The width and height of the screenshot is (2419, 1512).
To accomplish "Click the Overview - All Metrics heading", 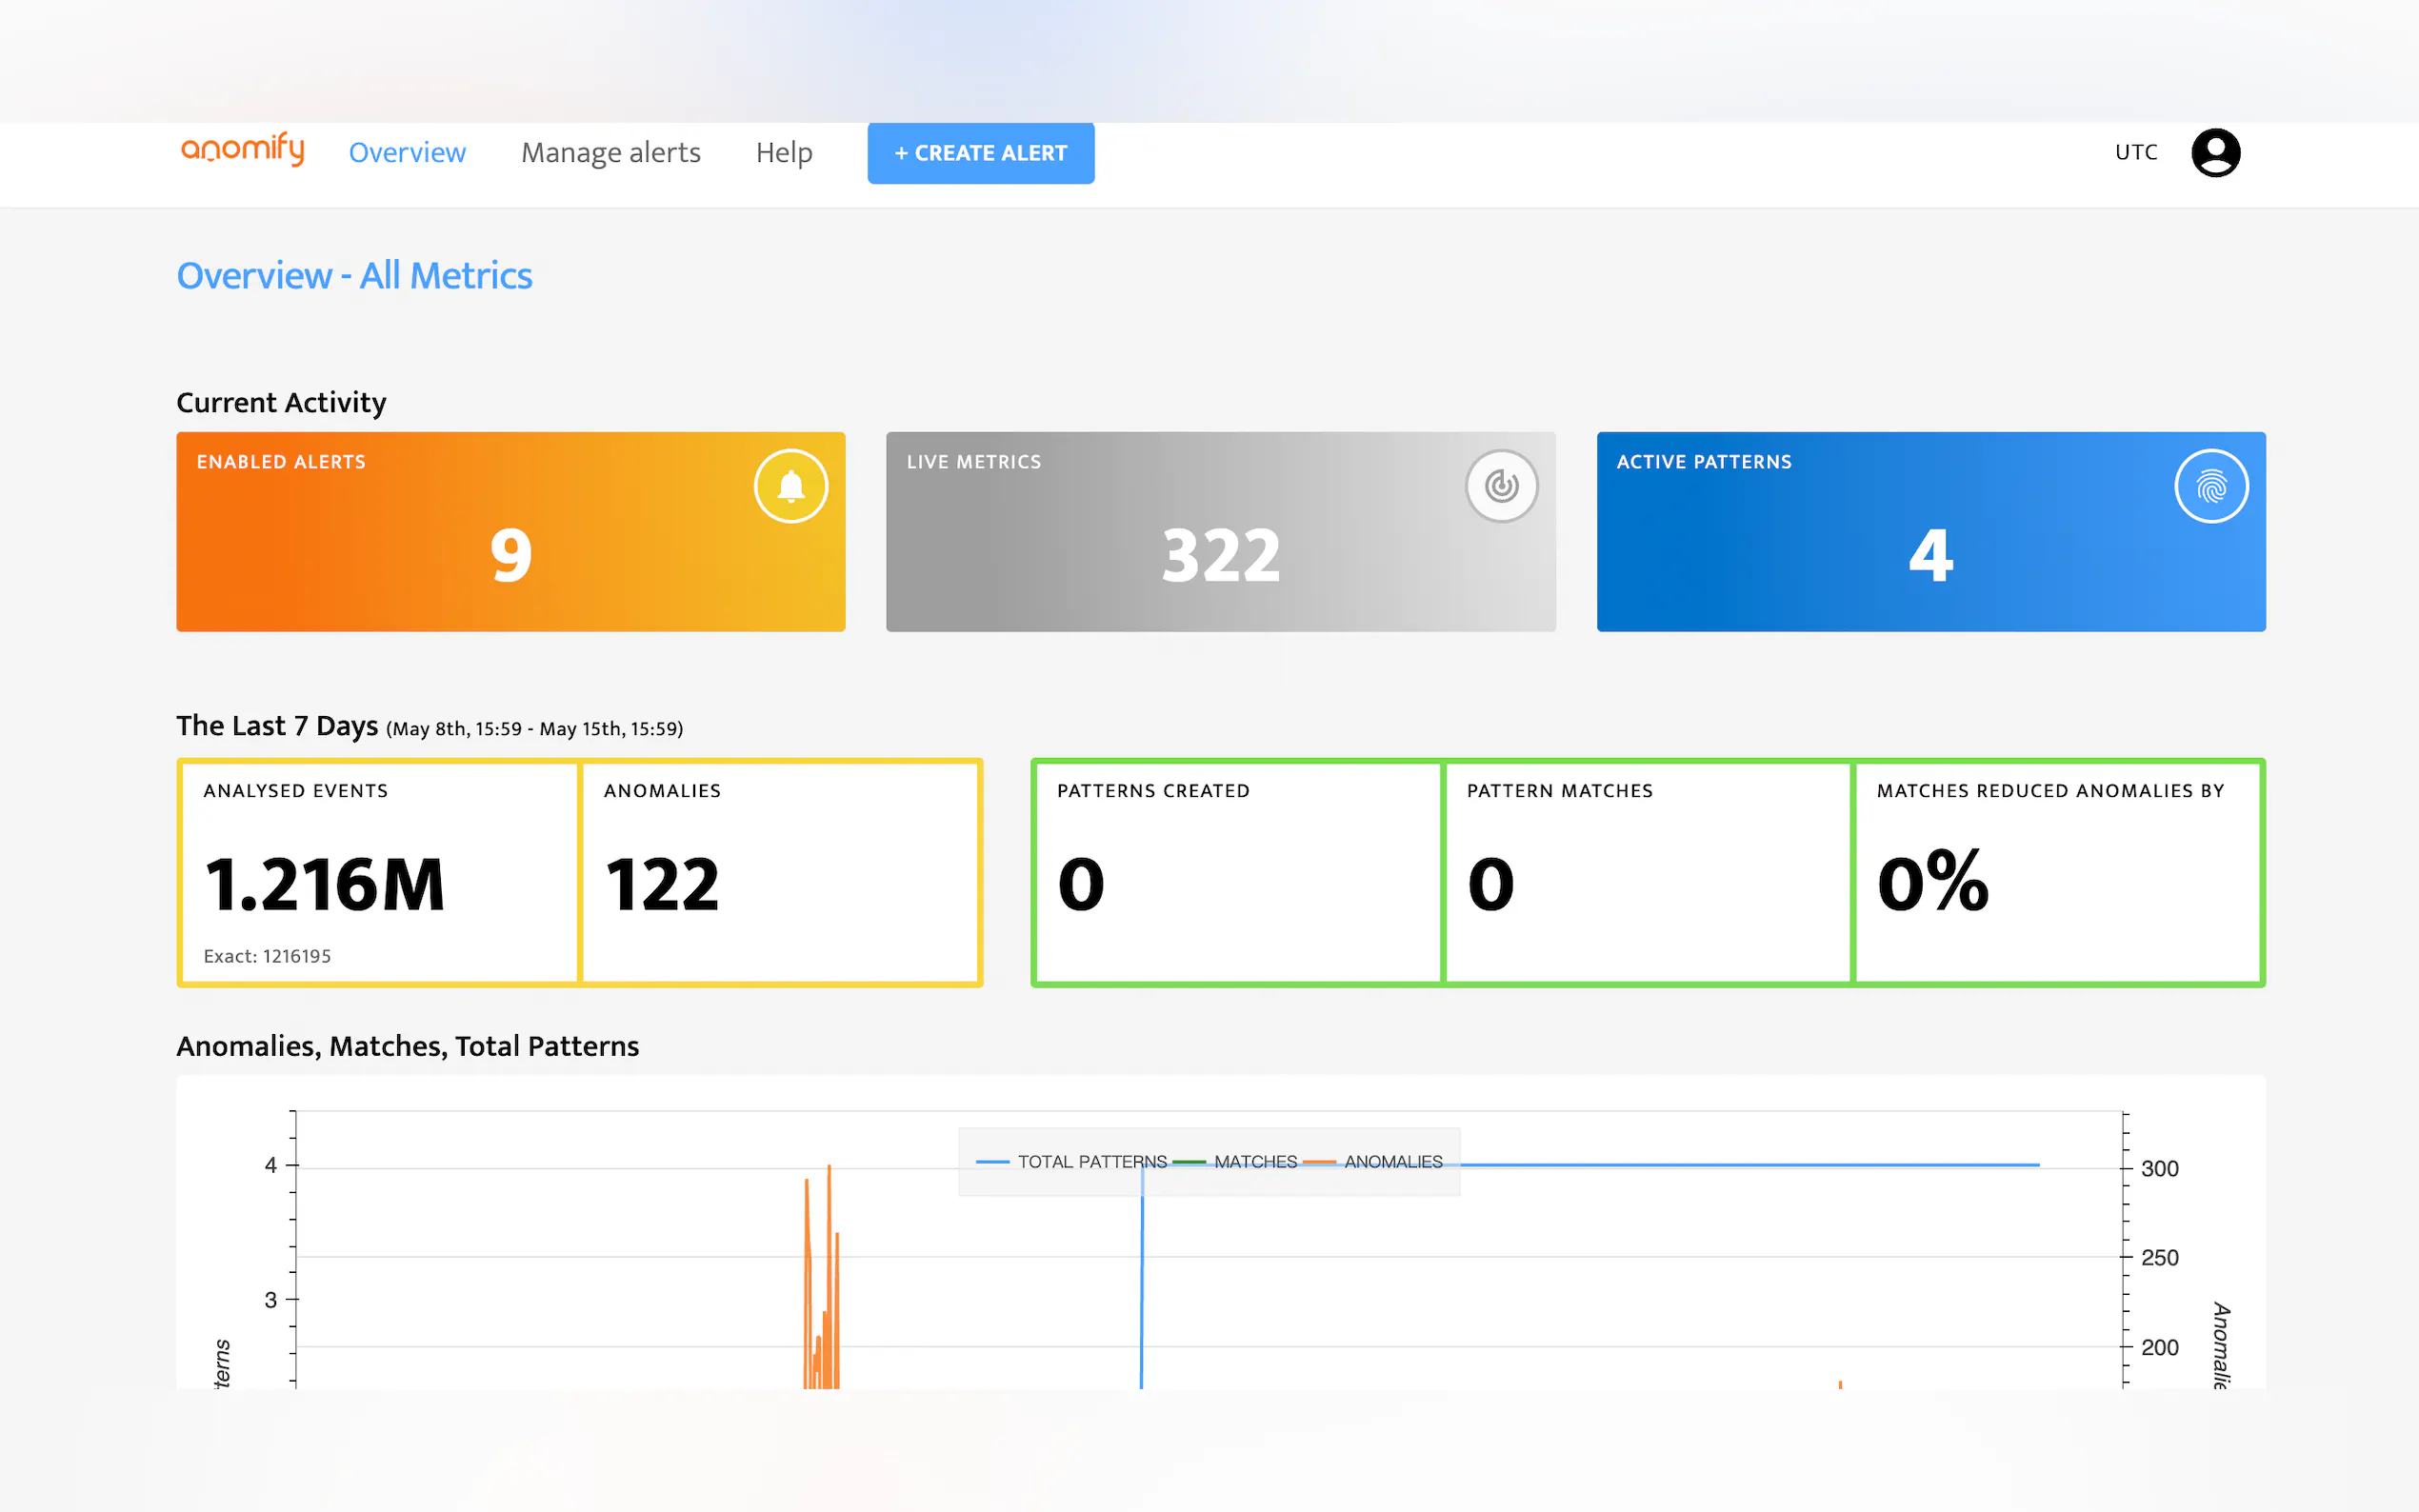I will [x=354, y=275].
